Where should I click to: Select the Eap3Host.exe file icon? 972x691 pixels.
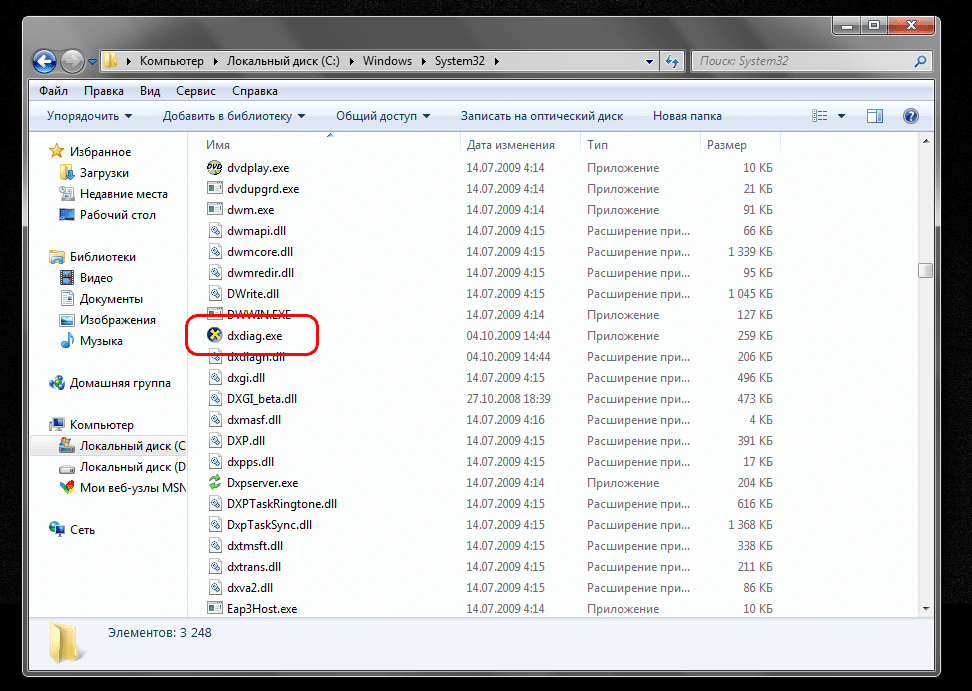(x=214, y=609)
